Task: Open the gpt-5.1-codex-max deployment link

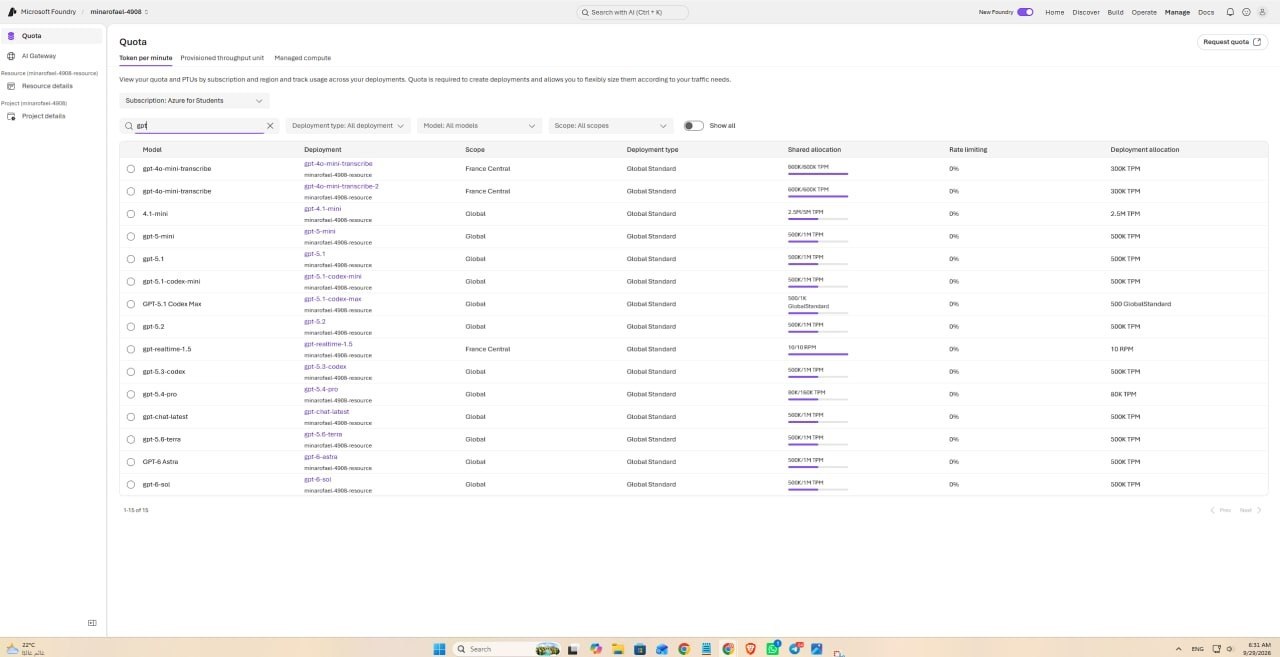Action: pyautogui.click(x=333, y=299)
